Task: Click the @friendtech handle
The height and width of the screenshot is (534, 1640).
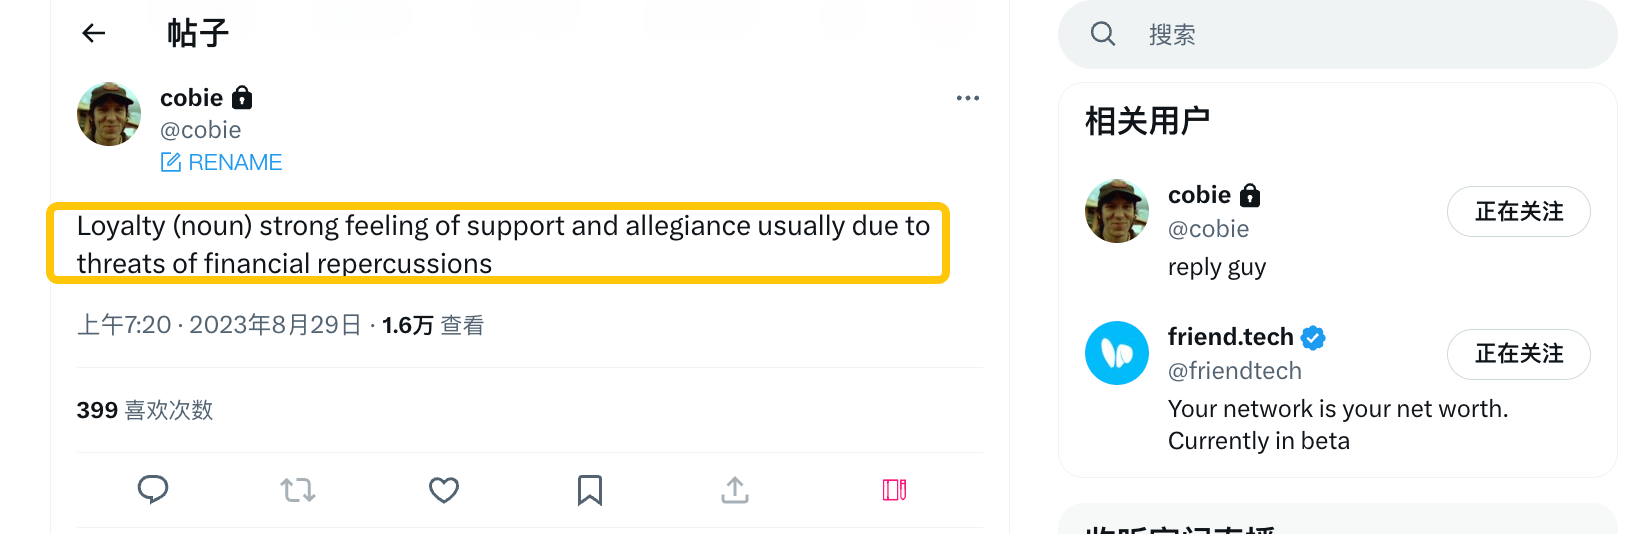Action: (1235, 371)
